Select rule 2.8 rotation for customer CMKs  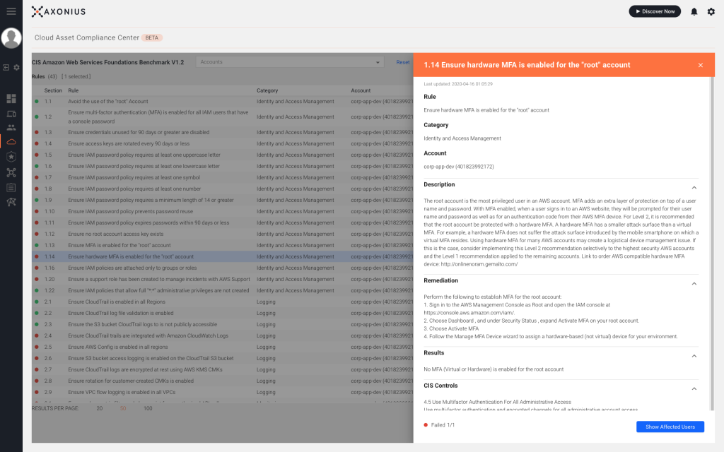223,381
